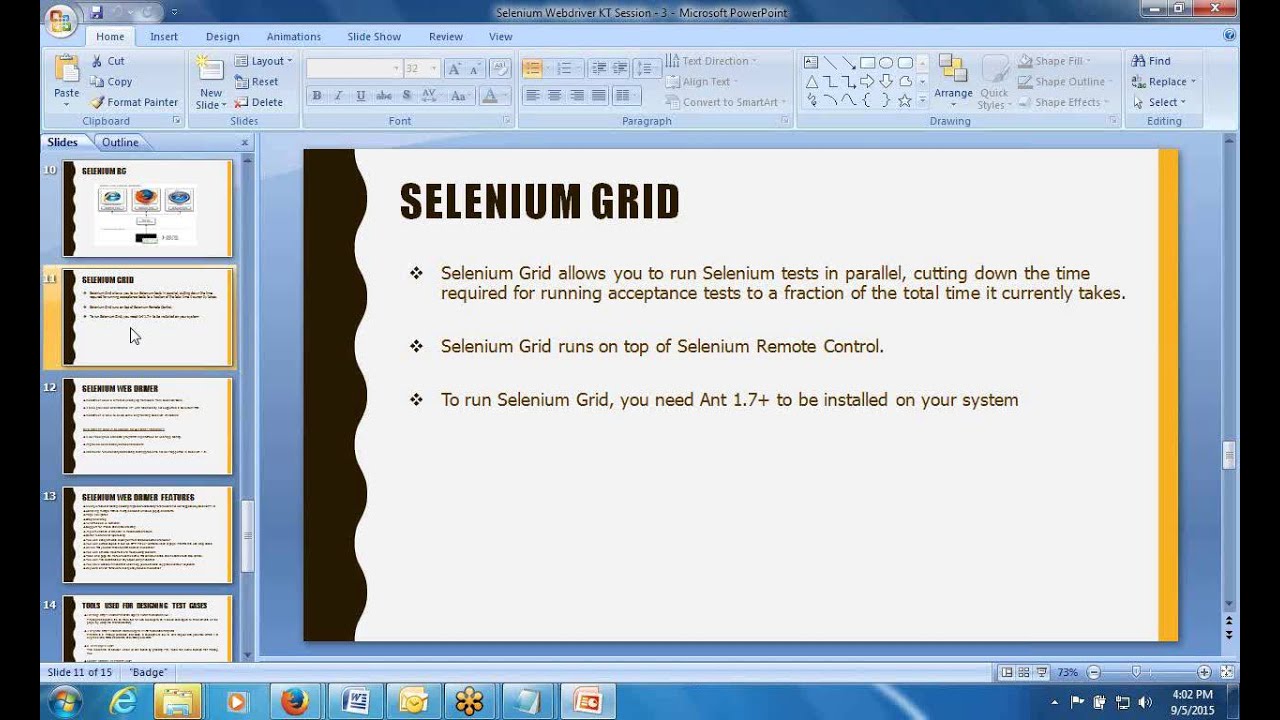Toggle Center text alignment
Viewport: 1280px width, 720px height.
click(554, 96)
